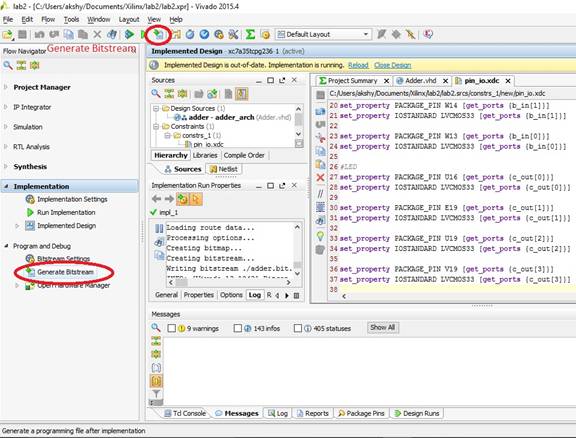The image size is (576, 438).
Task: Toggle comment icon in editor sidebar
Action: [x=320, y=194]
